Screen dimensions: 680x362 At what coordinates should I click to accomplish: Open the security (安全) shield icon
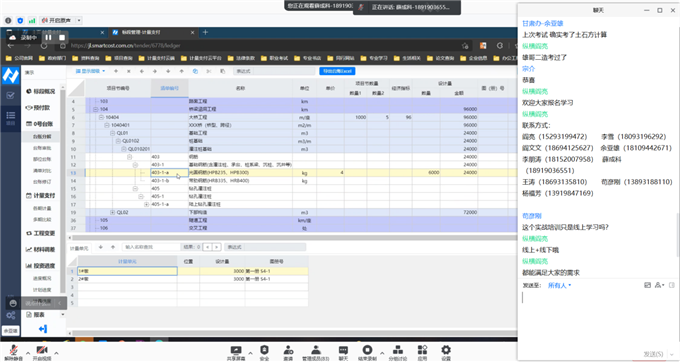click(x=264, y=352)
